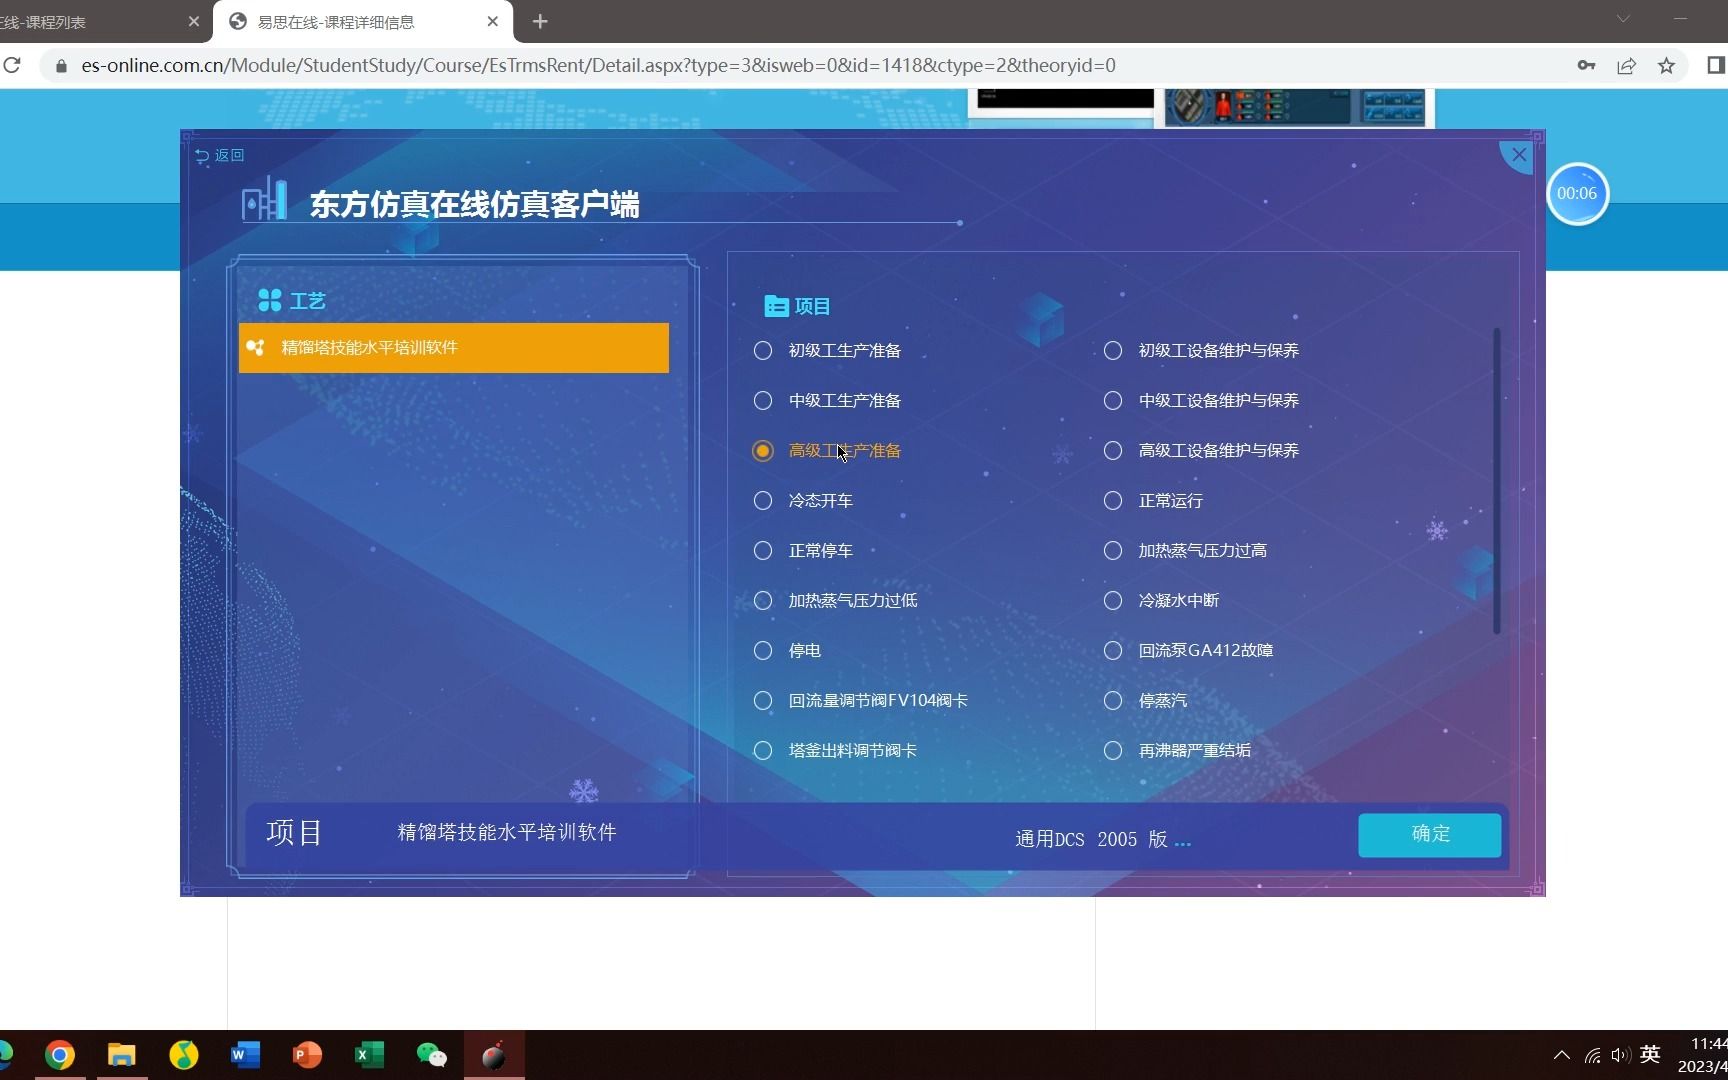1728x1080 pixels.
Task: Select 高级工设备维护与保养 radio option
Action: coord(1113,451)
